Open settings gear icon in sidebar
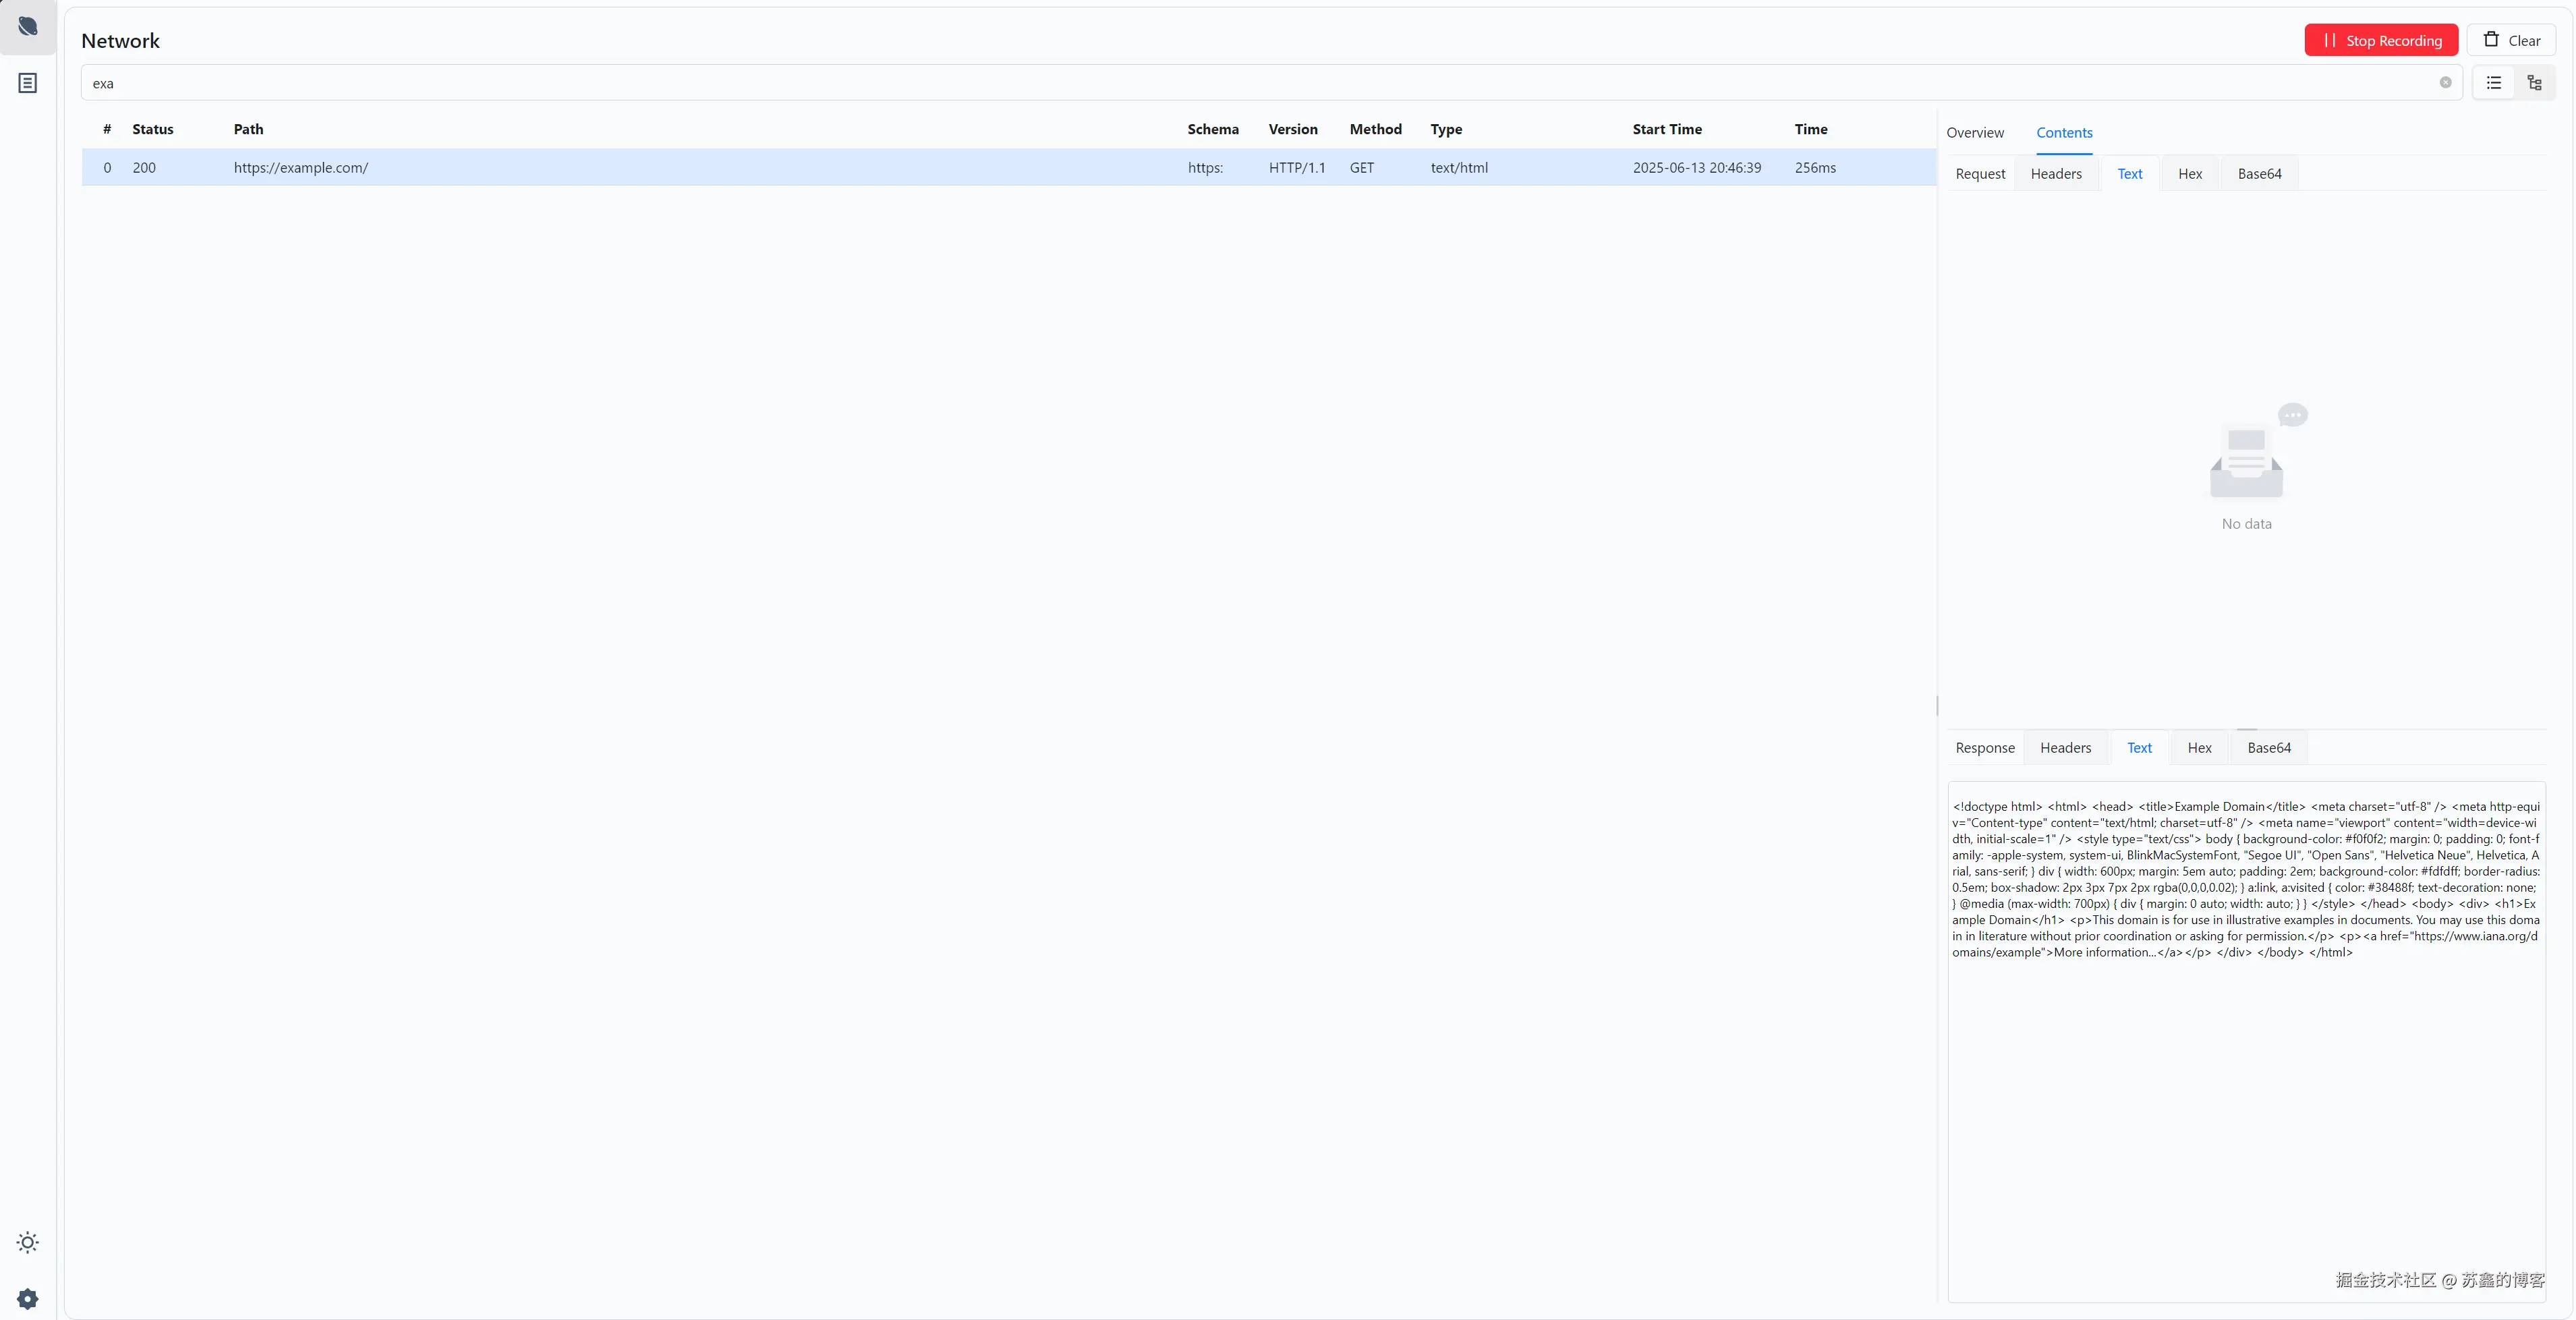The width and height of the screenshot is (2576, 1320). (x=28, y=1298)
